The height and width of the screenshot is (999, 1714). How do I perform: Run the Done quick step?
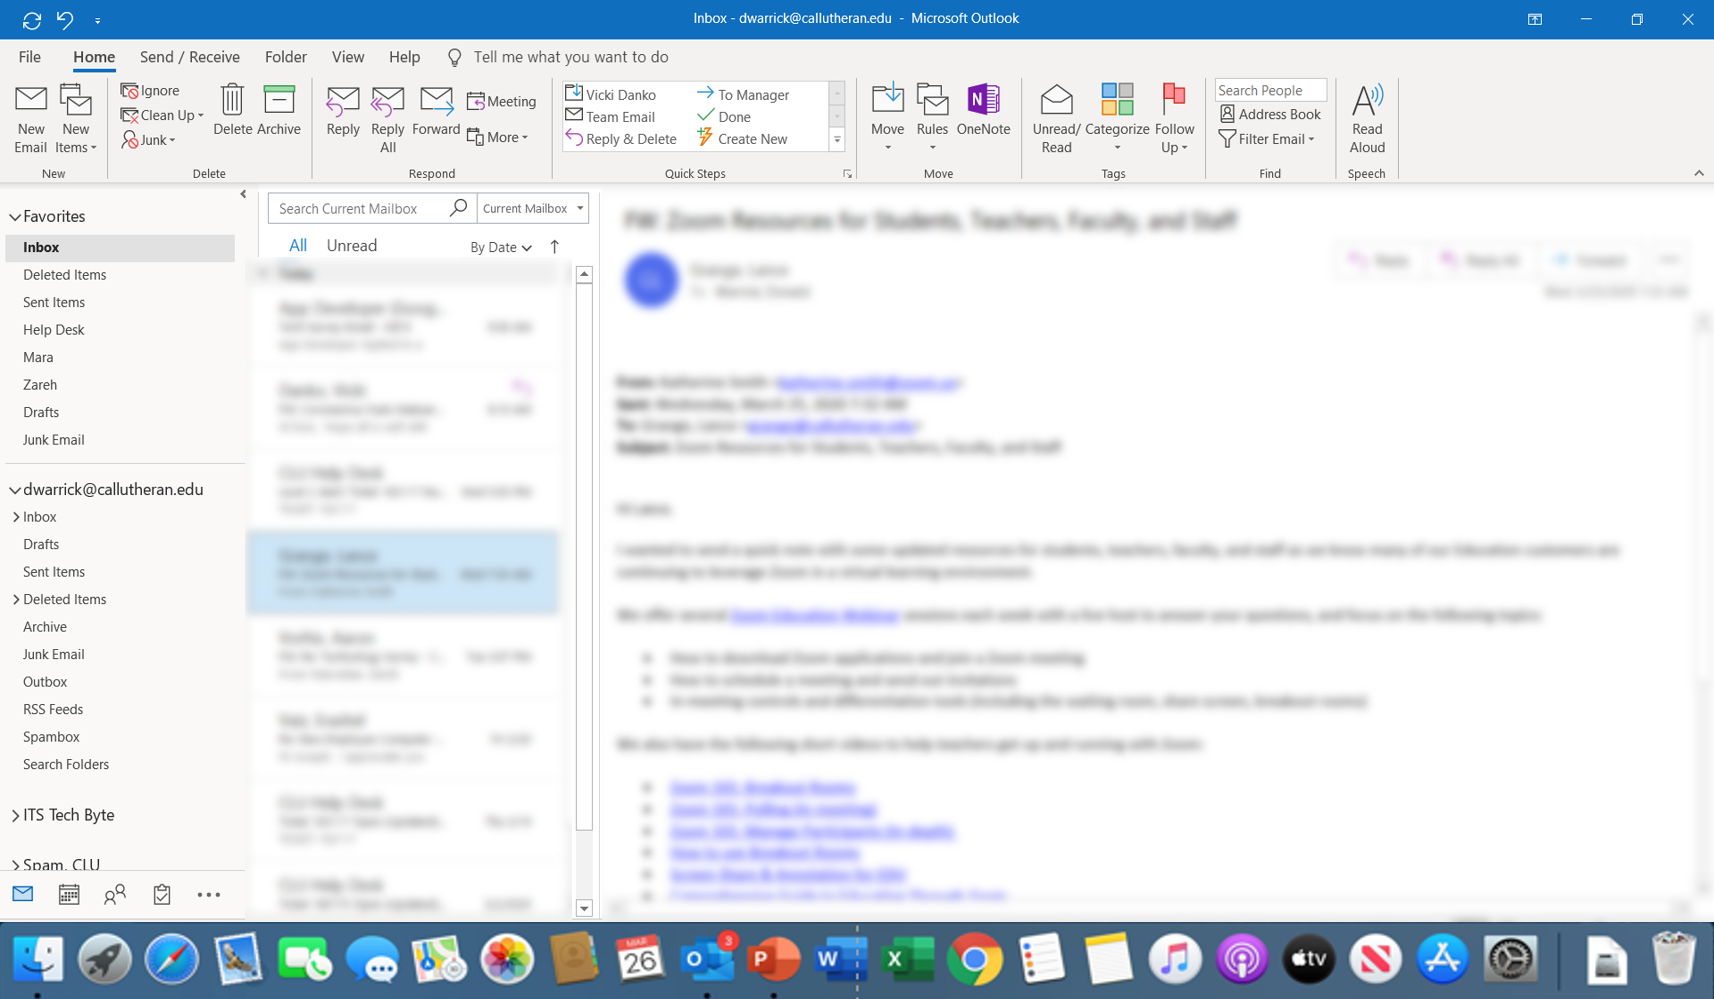(x=724, y=116)
